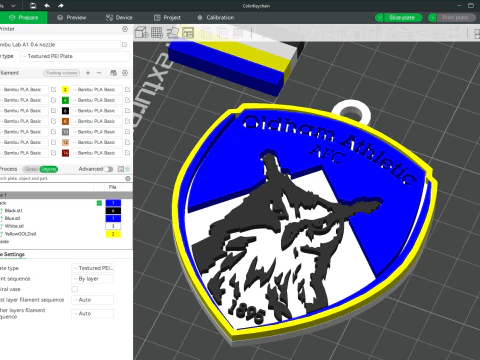Open the Device tab
Image resolution: width=480 pixels, height=360 pixels.
tap(119, 18)
